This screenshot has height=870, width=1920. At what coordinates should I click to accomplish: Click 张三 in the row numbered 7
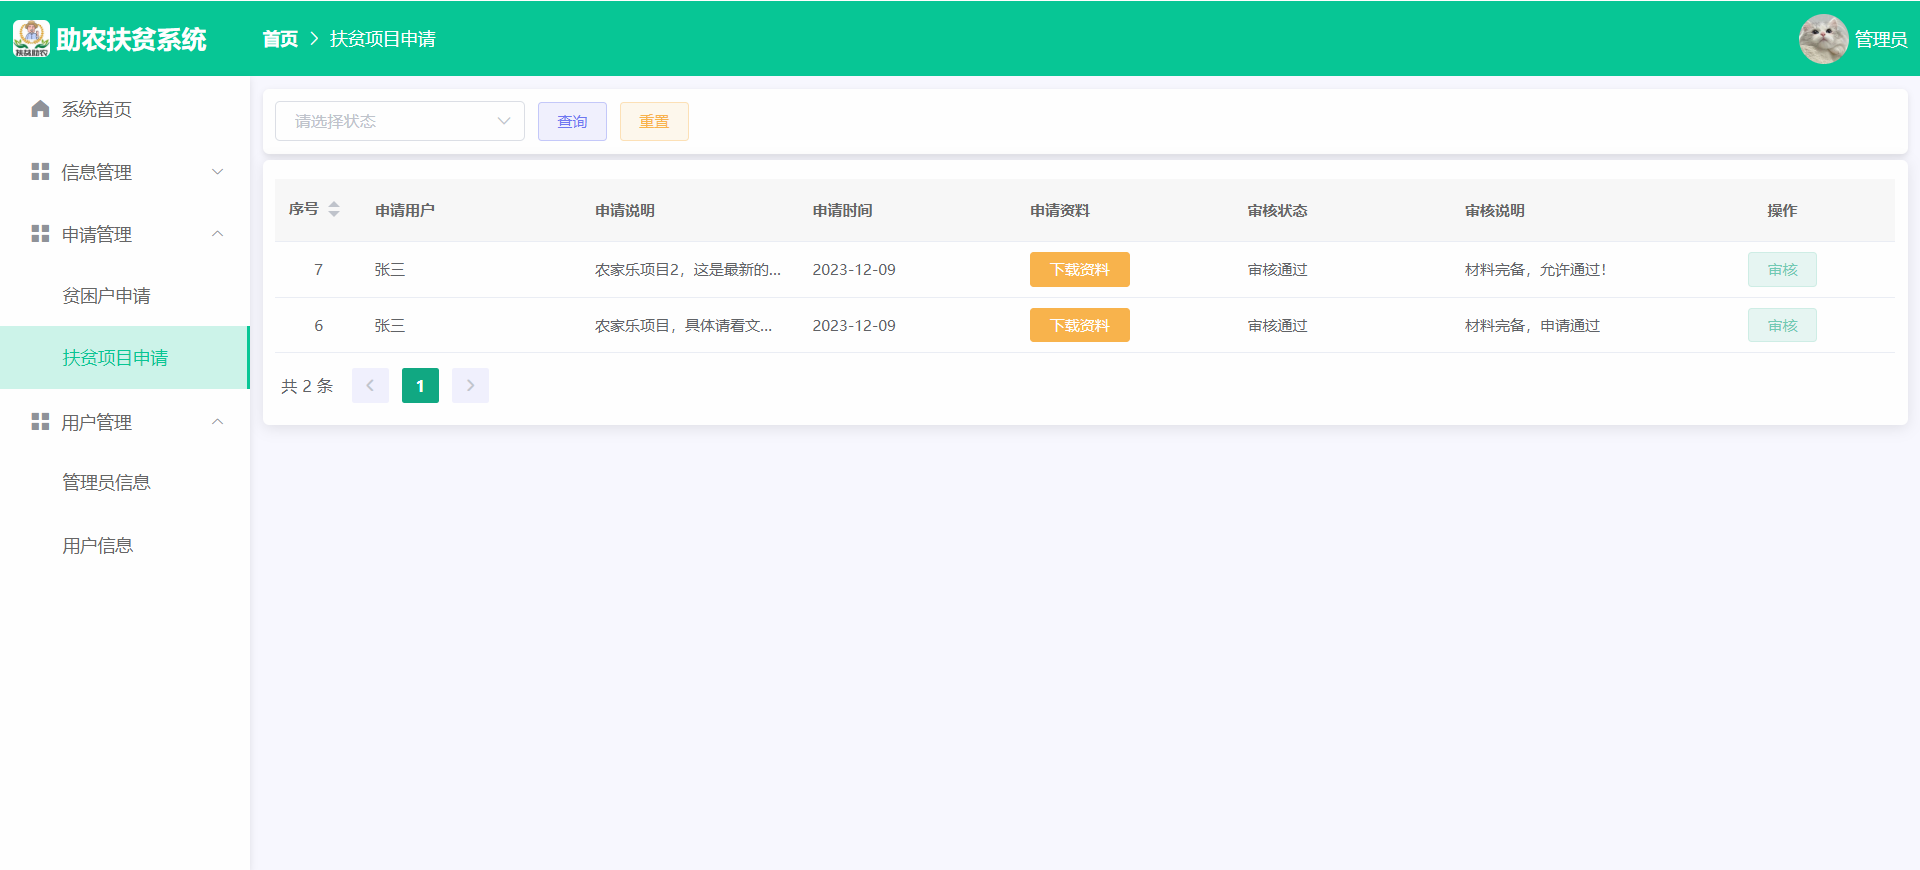(390, 270)
